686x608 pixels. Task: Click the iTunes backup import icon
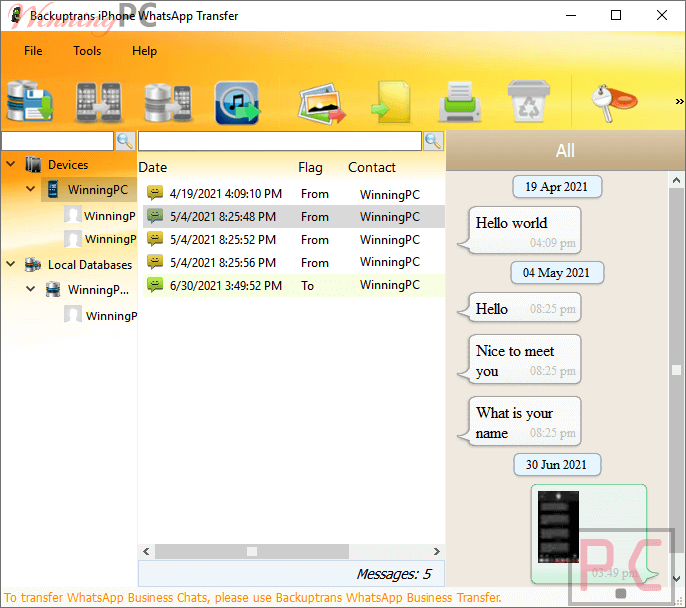(x=237, y=102)
